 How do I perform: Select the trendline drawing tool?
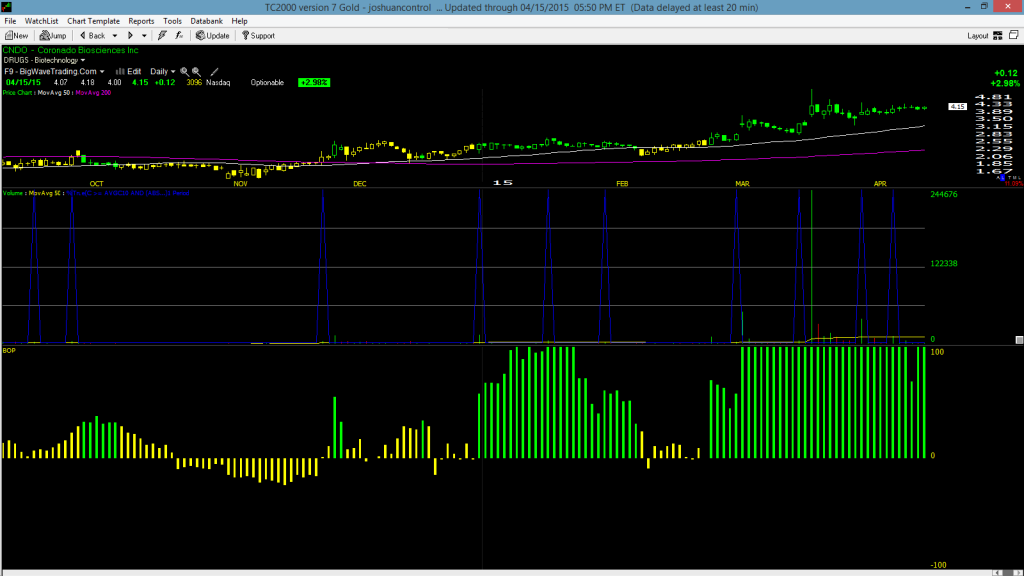pos(214,72)
